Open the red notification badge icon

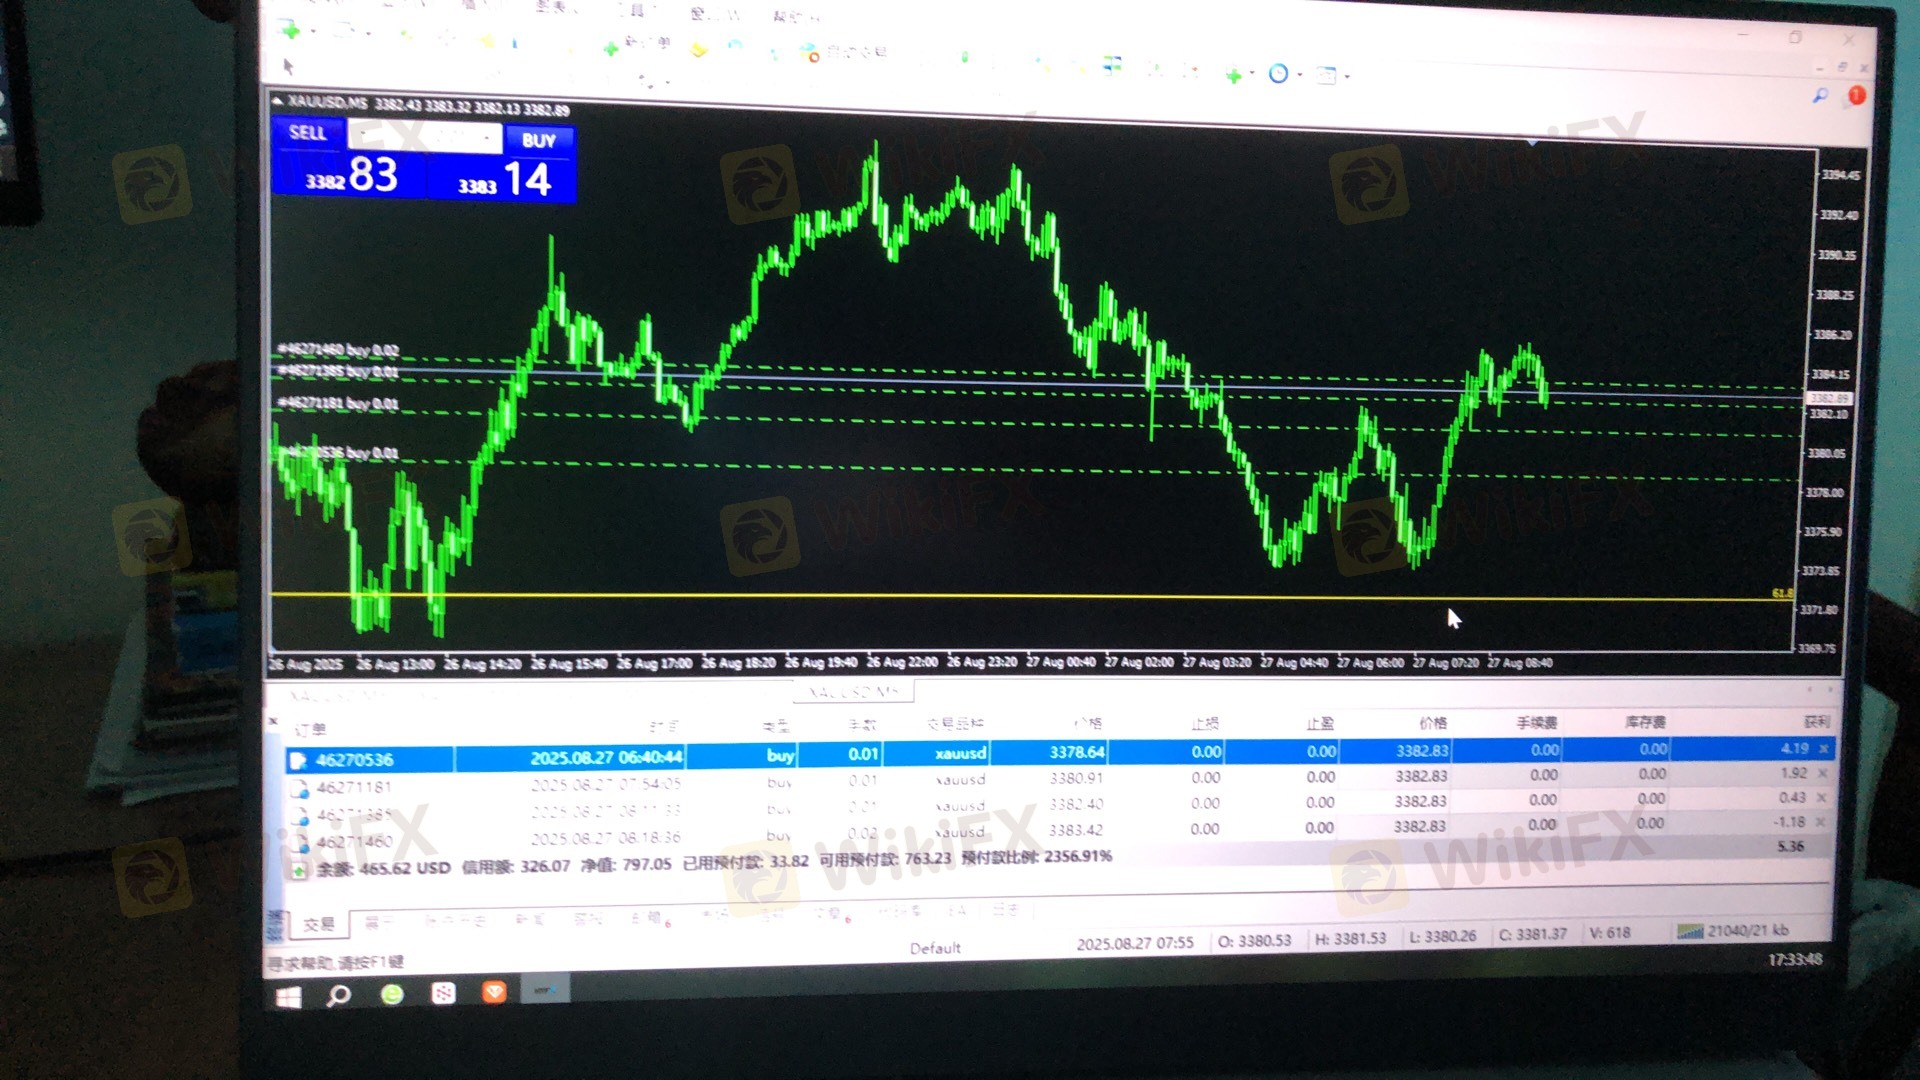click(x=1856, y=96)
